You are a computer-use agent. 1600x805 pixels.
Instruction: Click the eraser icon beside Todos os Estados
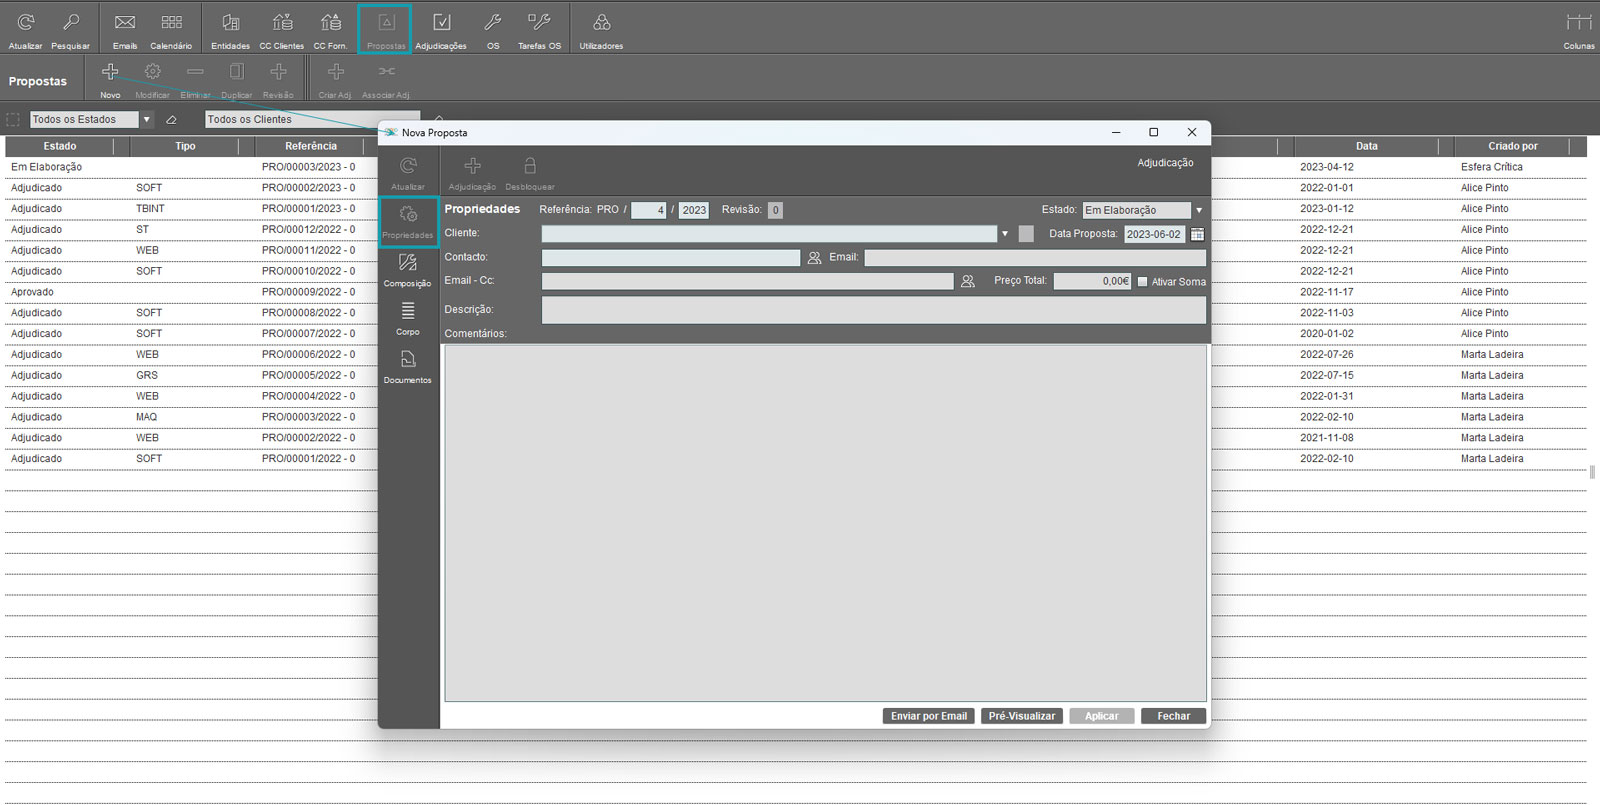[x=171, y=120]
